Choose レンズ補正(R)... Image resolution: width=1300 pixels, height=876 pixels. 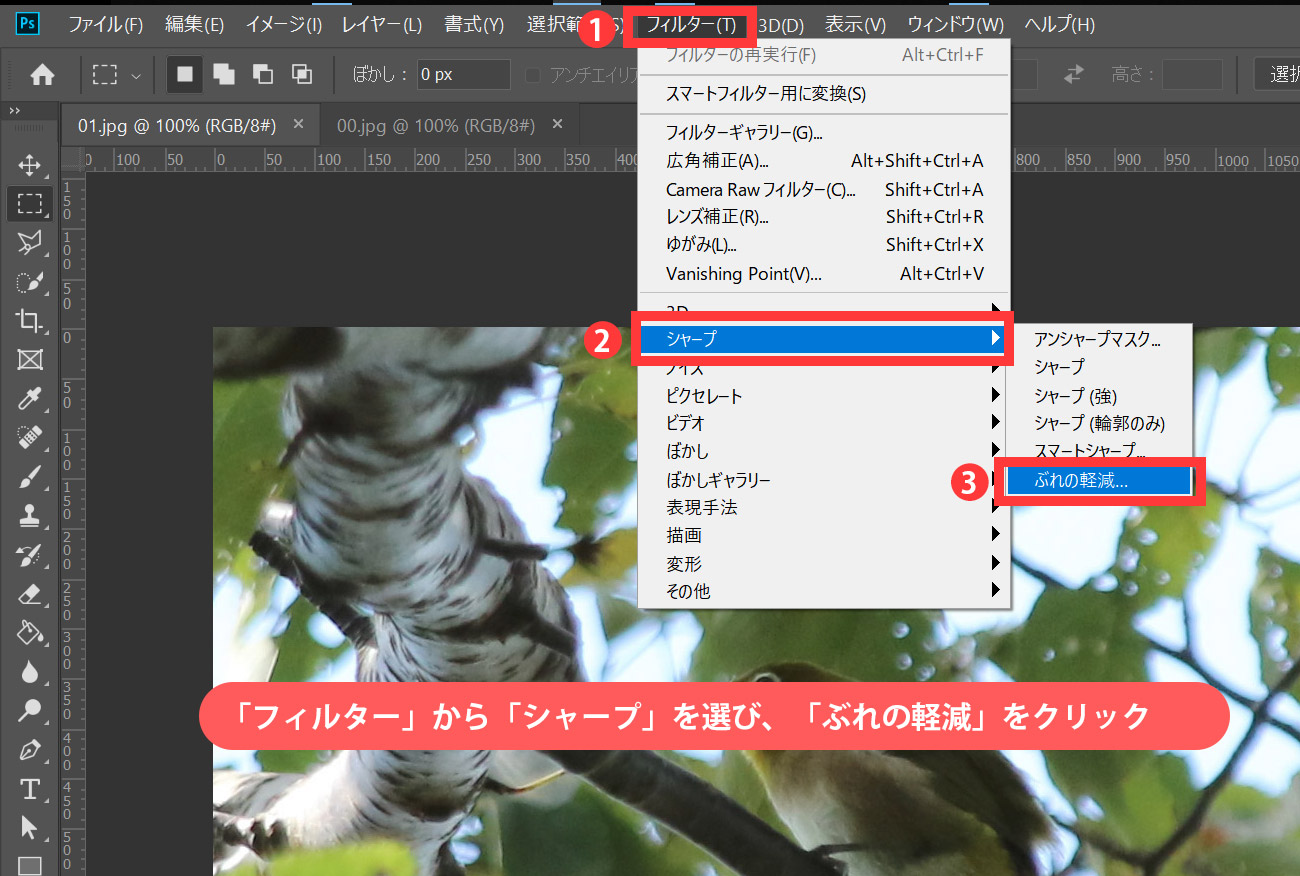[x=825, y=217]
